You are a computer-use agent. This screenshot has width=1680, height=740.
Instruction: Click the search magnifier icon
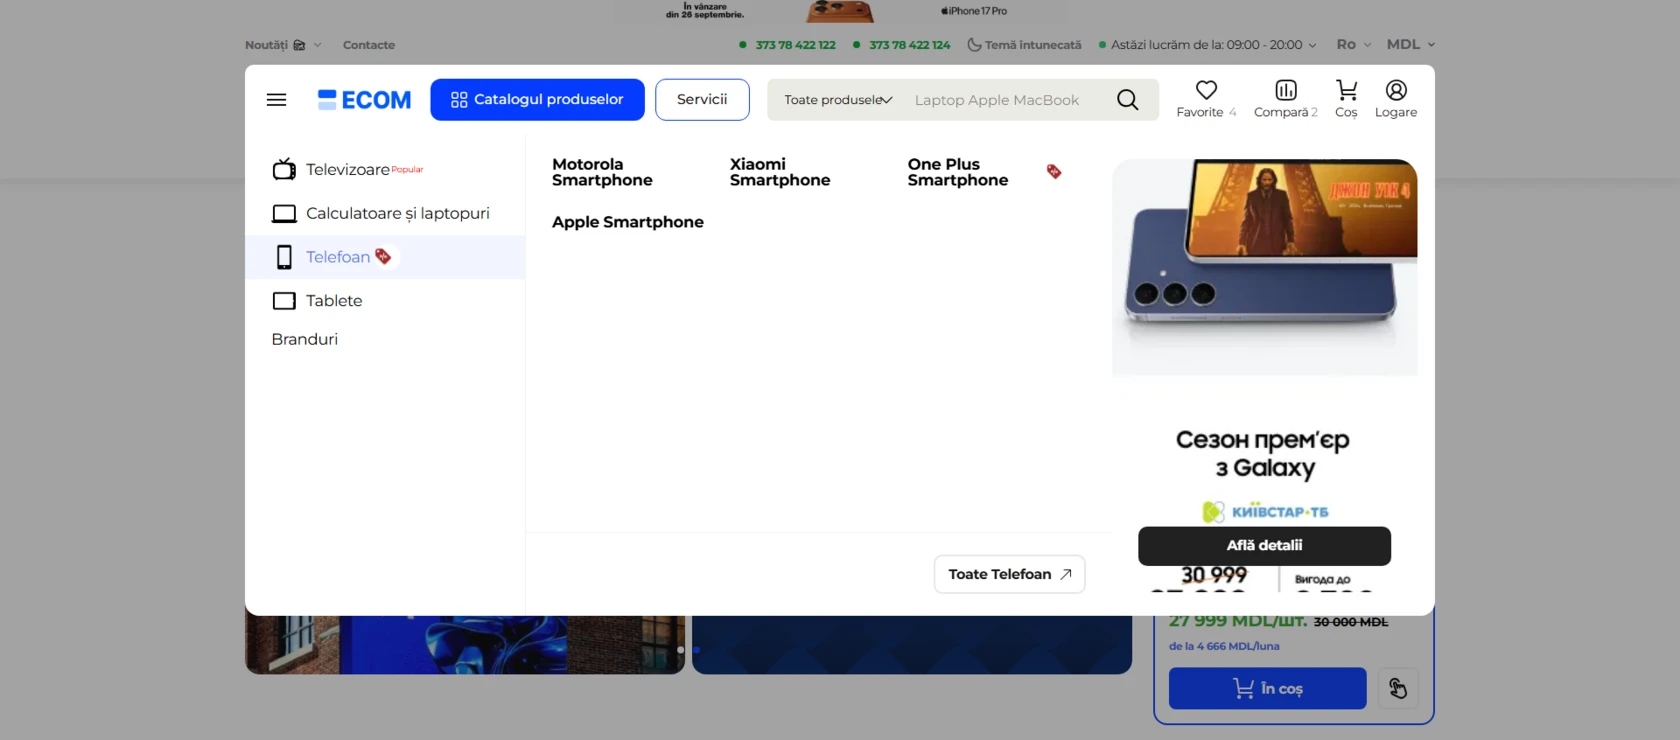coord(1127,100)
